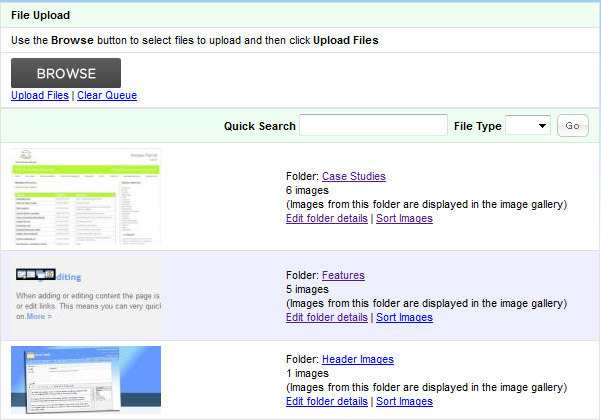The height and width of the screenshot is (420, 601).
Task: Edit folder details for Features
Action: pos(326,317)
